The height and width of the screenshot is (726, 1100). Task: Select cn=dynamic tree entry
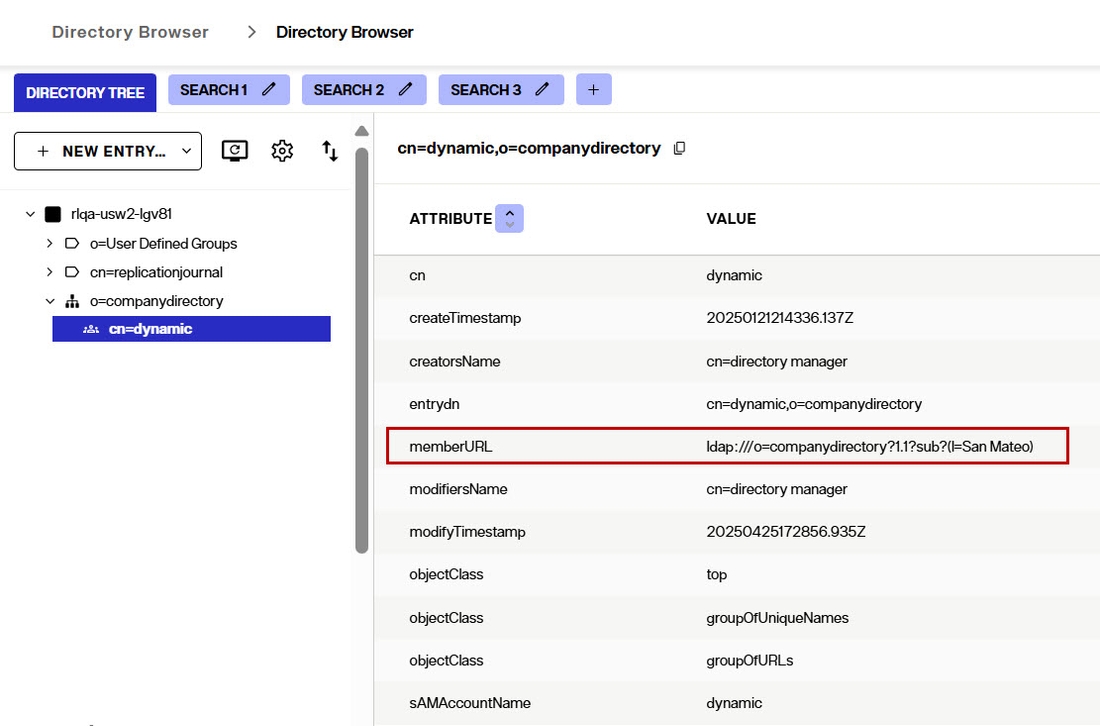tap(192, 329)
